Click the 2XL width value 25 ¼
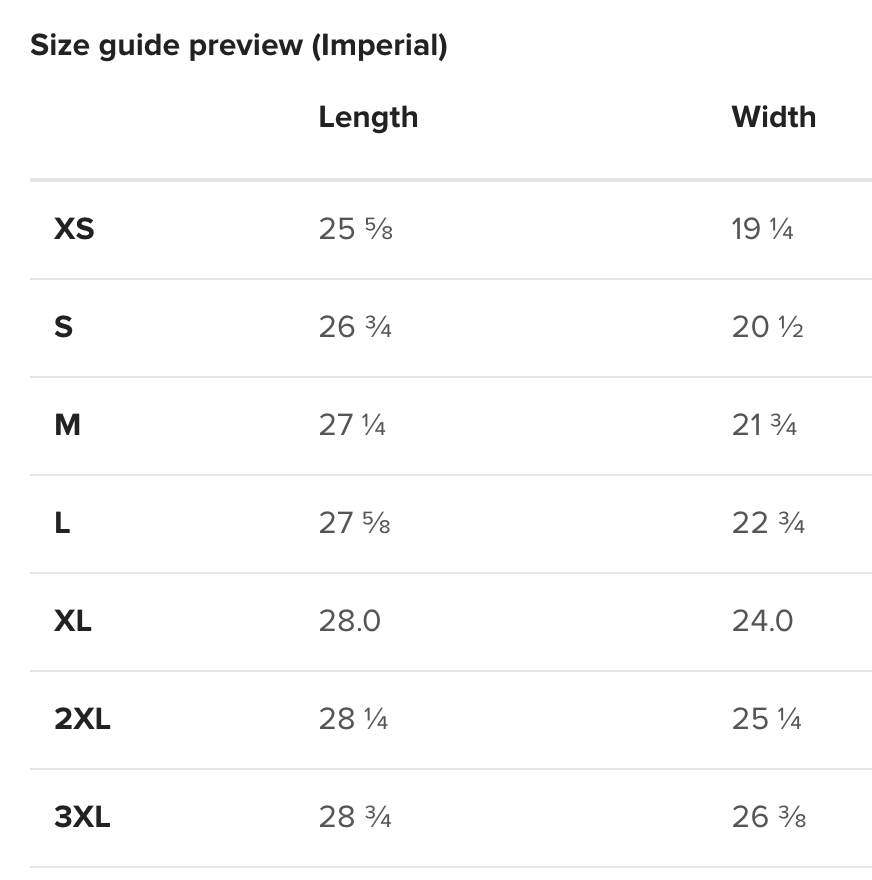The width and height of the screenshot is (872, 880). tap(766, 719)
